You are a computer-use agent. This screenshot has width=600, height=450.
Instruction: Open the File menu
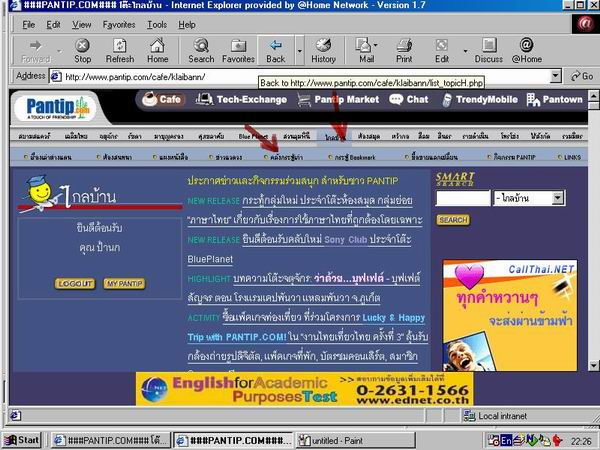point(28,24)
